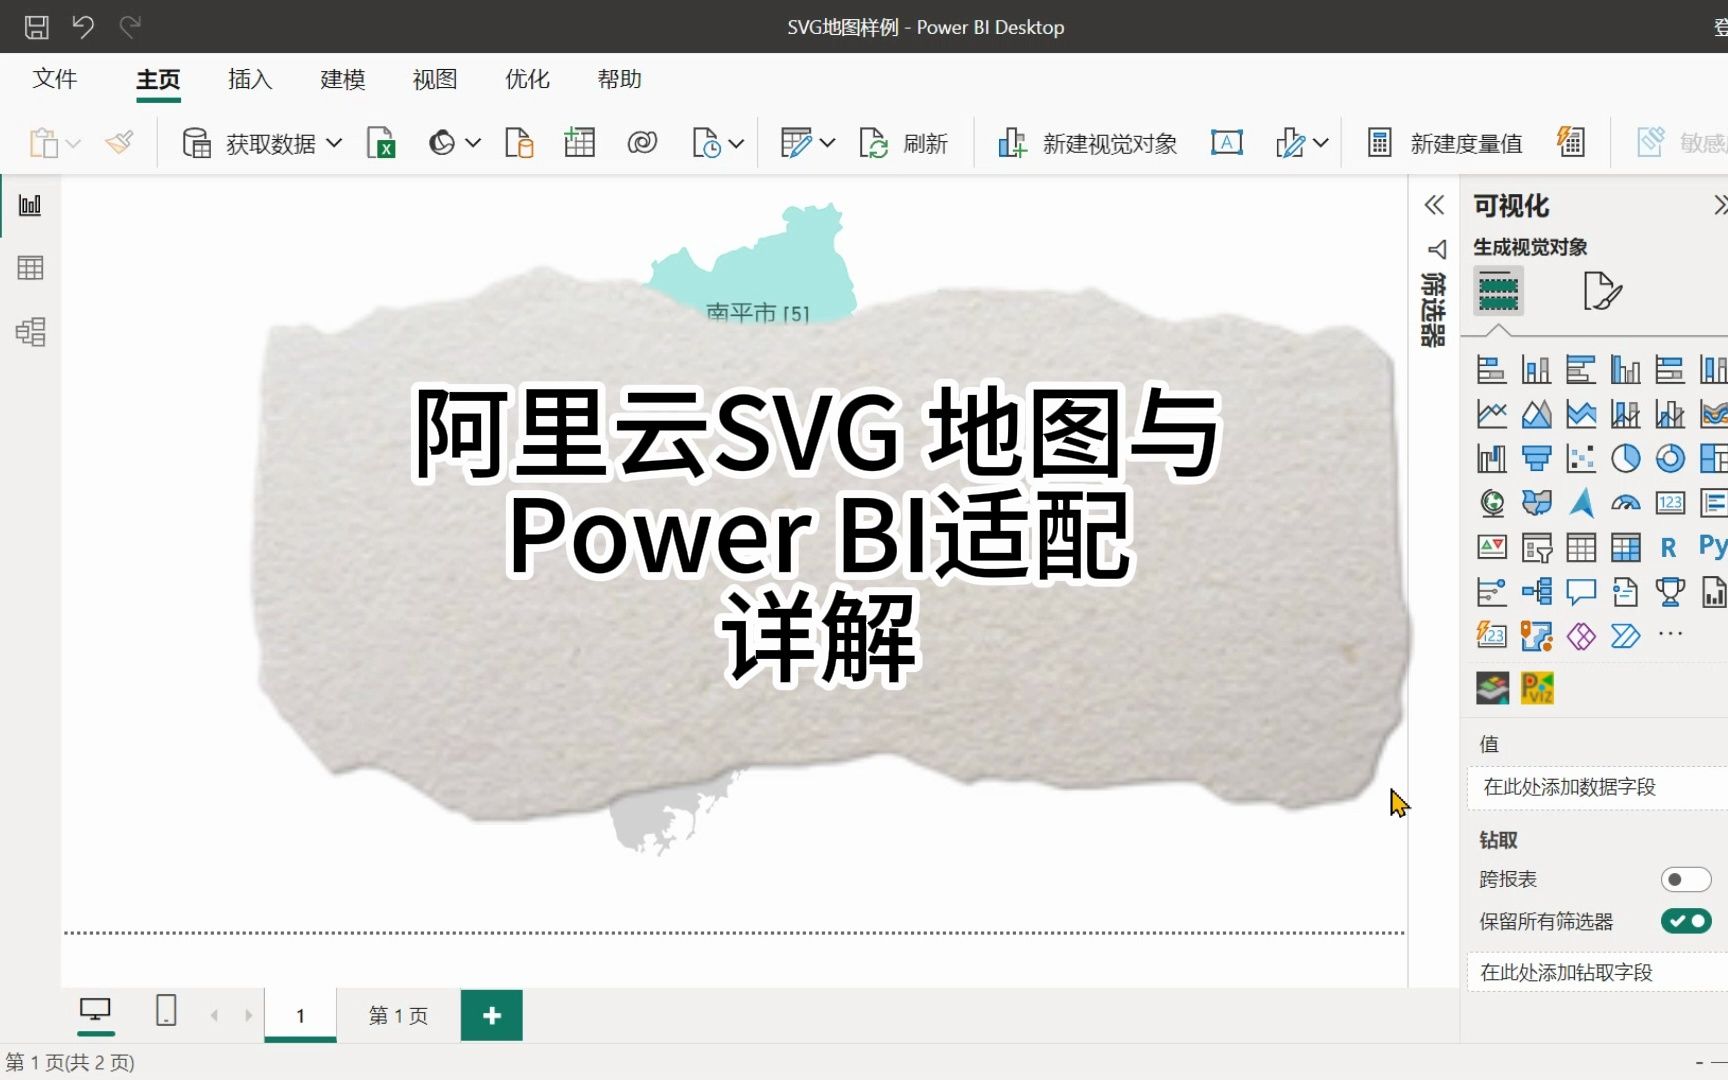This screenshot has width=1728, height=1080.
Task: Open the 优化 ribbon tab
Action: click(527, 79)
